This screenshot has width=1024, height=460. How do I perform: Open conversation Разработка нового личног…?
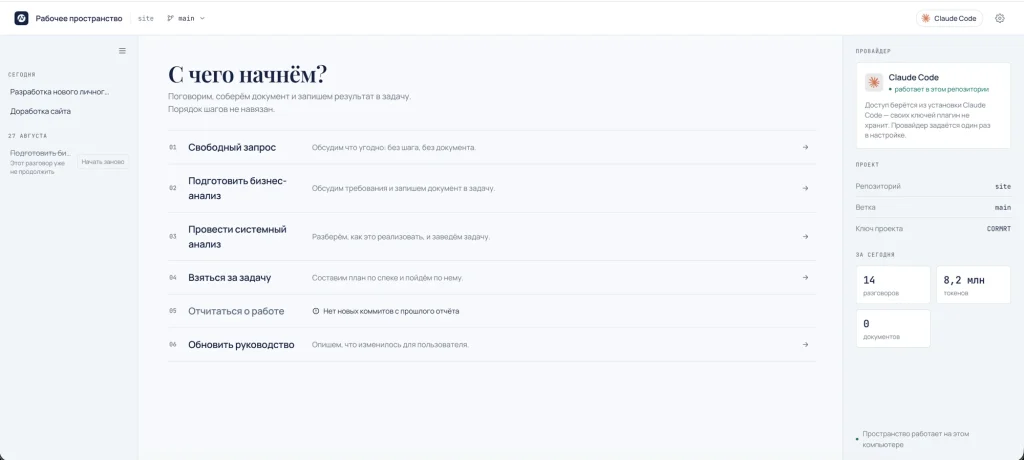(59, 92)
